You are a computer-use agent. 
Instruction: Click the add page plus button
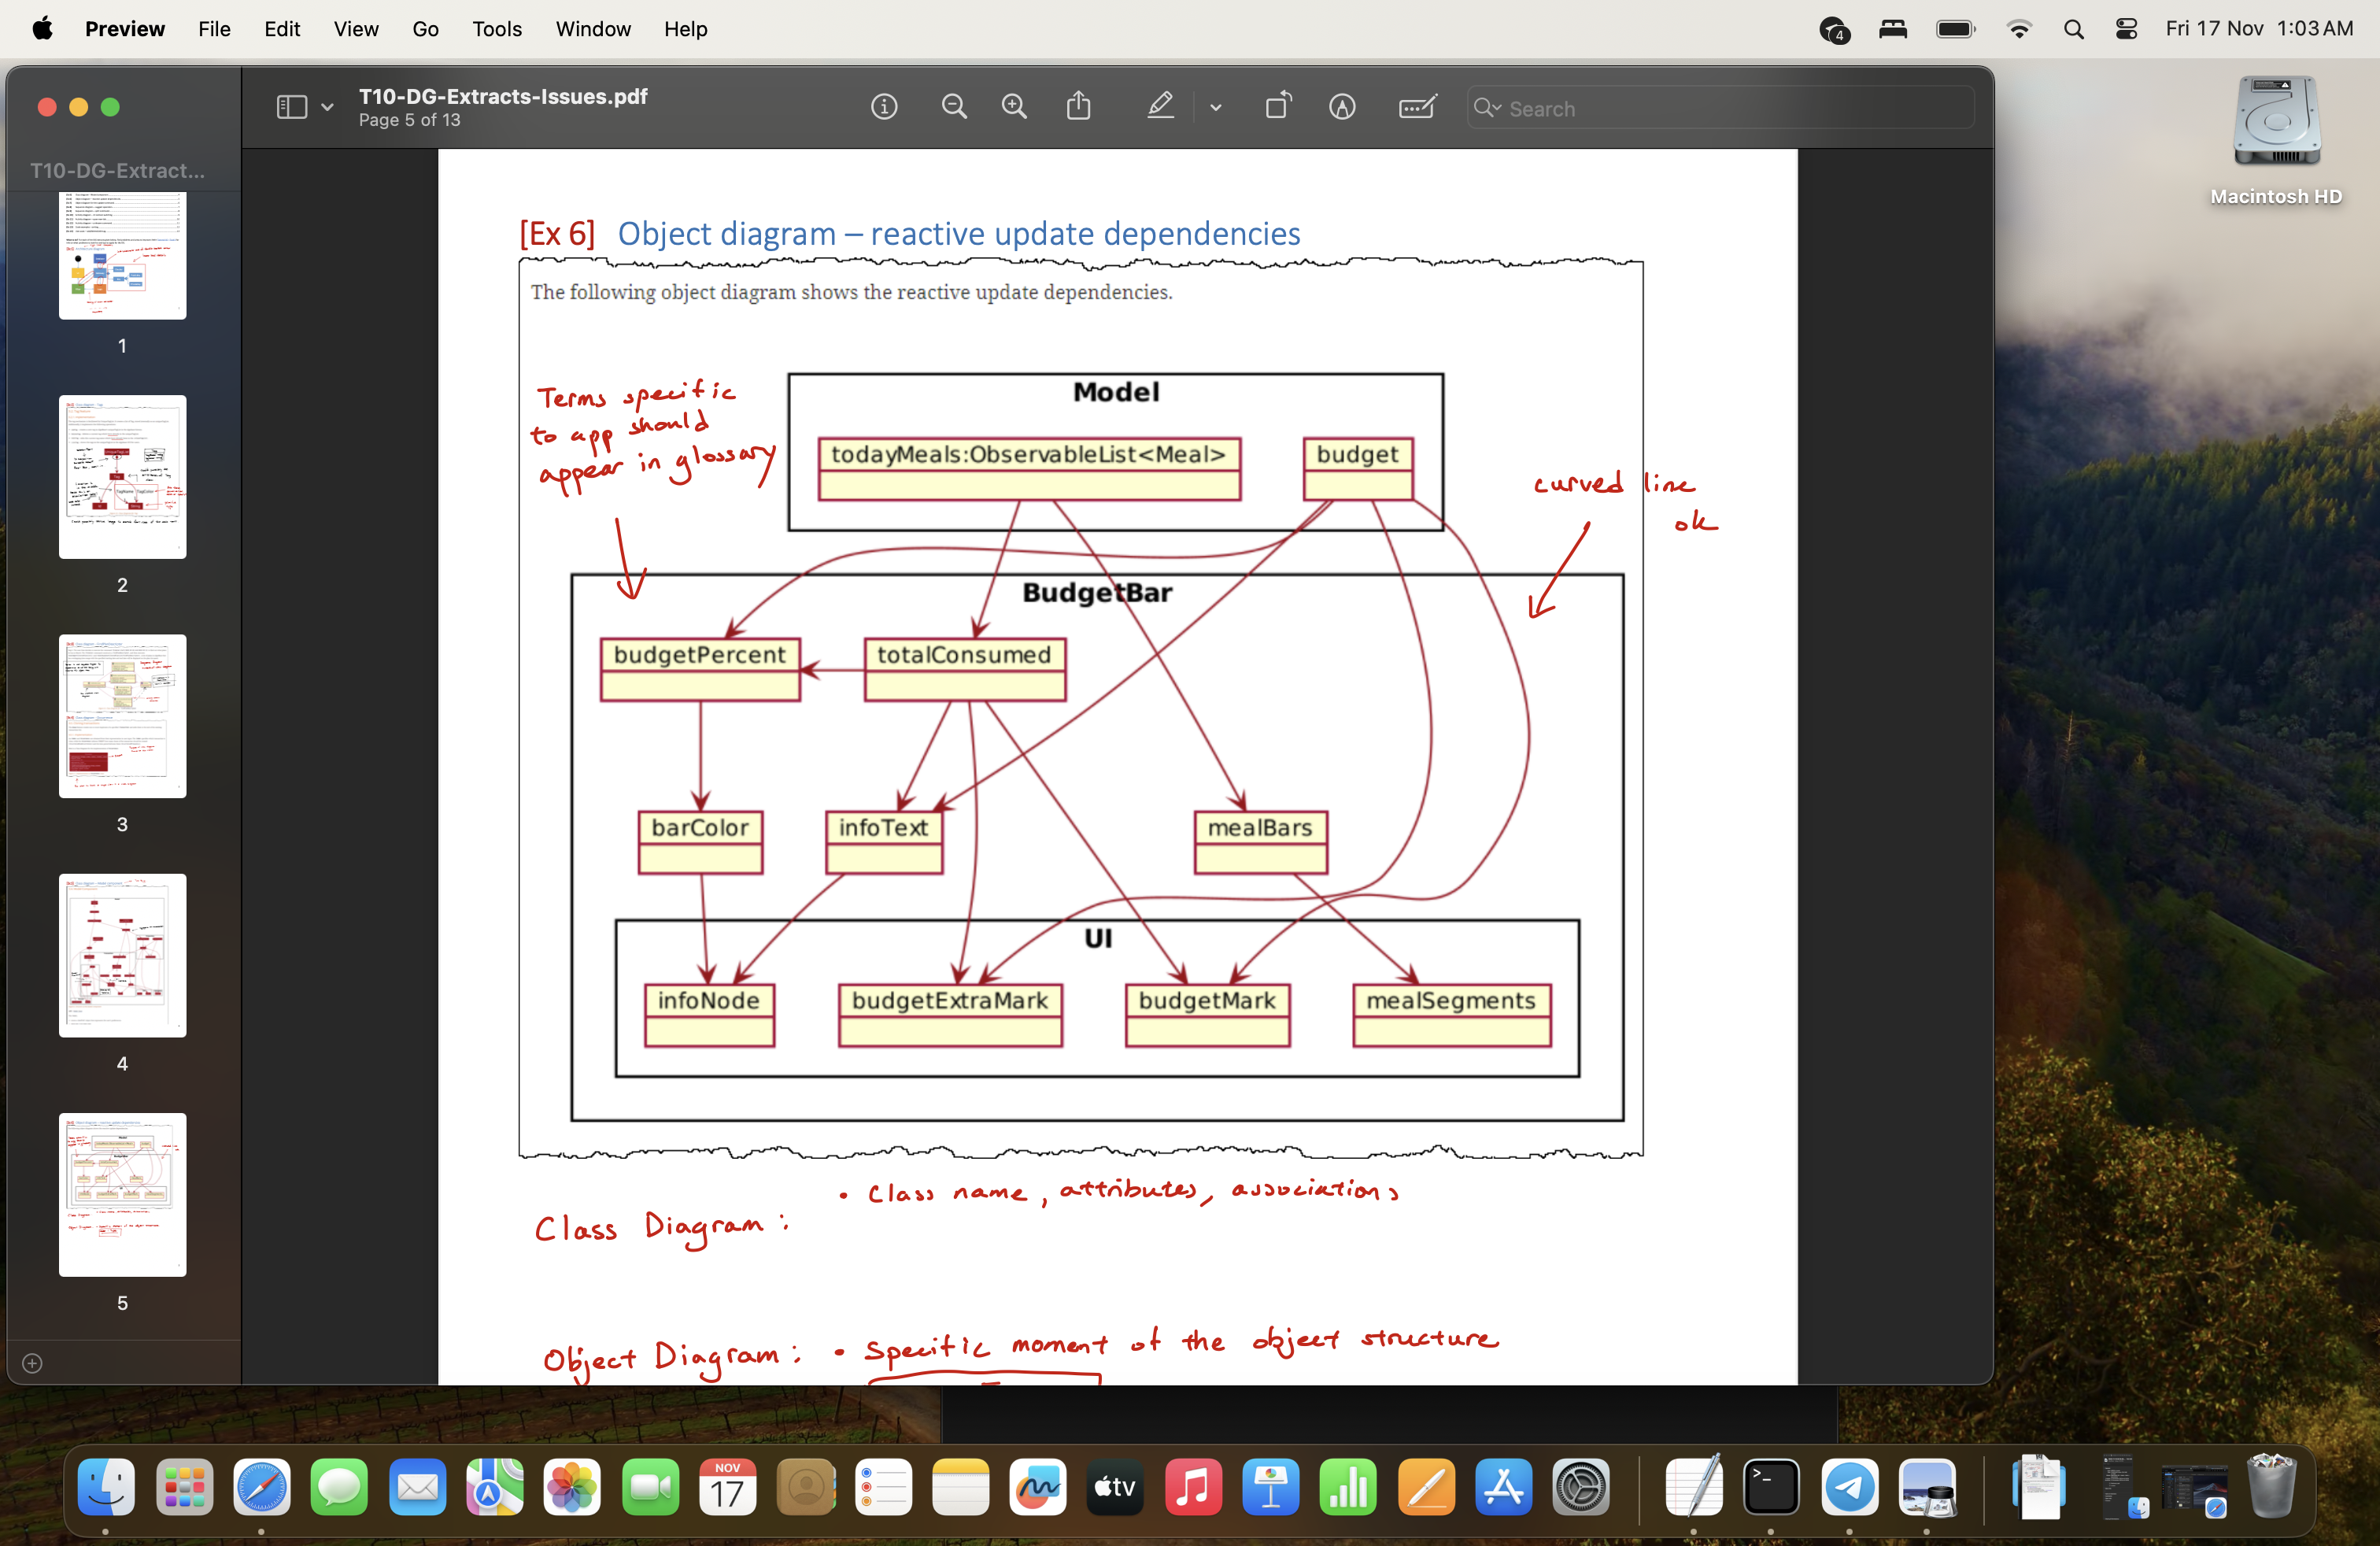click(x=32, y=1363)
